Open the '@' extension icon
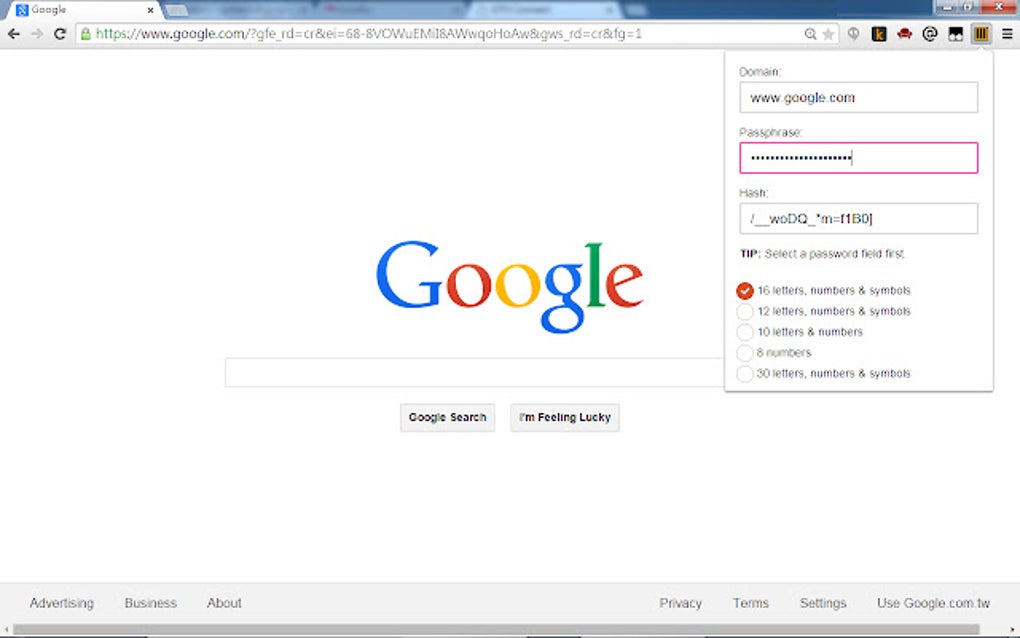 pyautogui.click(x=930, y=34)
